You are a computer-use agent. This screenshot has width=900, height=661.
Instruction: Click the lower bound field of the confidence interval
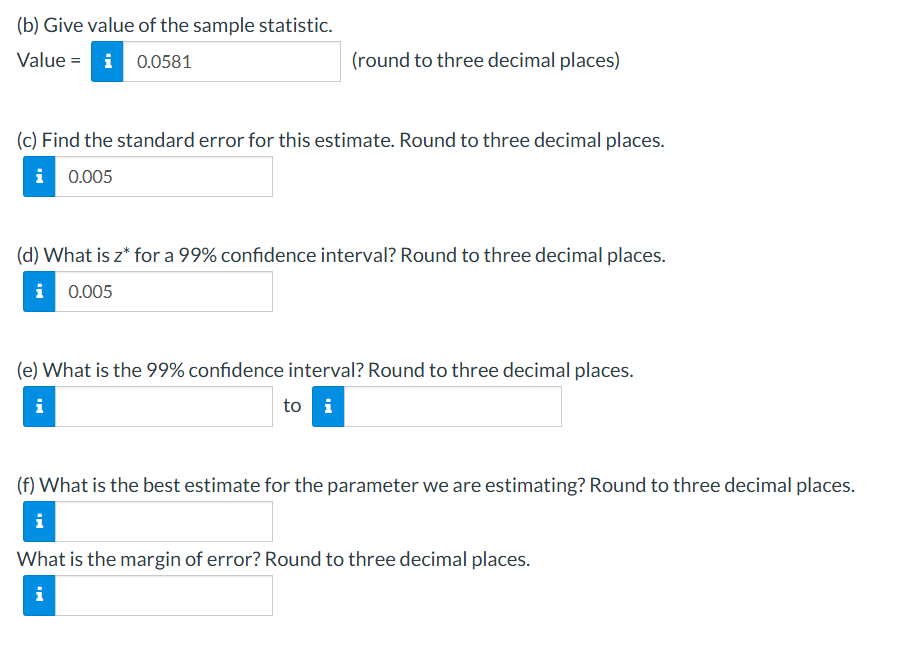(x=165, y=406)
